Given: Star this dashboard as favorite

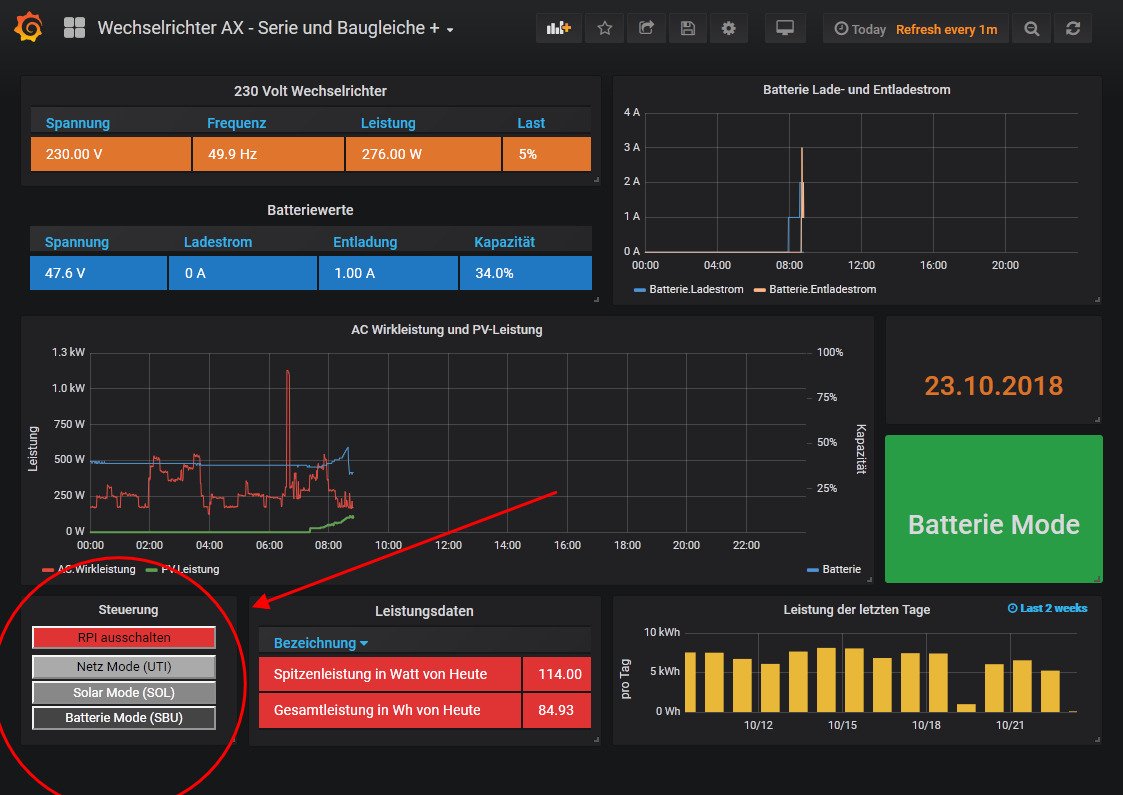Looking at the screenshot, I should point(605,29).
